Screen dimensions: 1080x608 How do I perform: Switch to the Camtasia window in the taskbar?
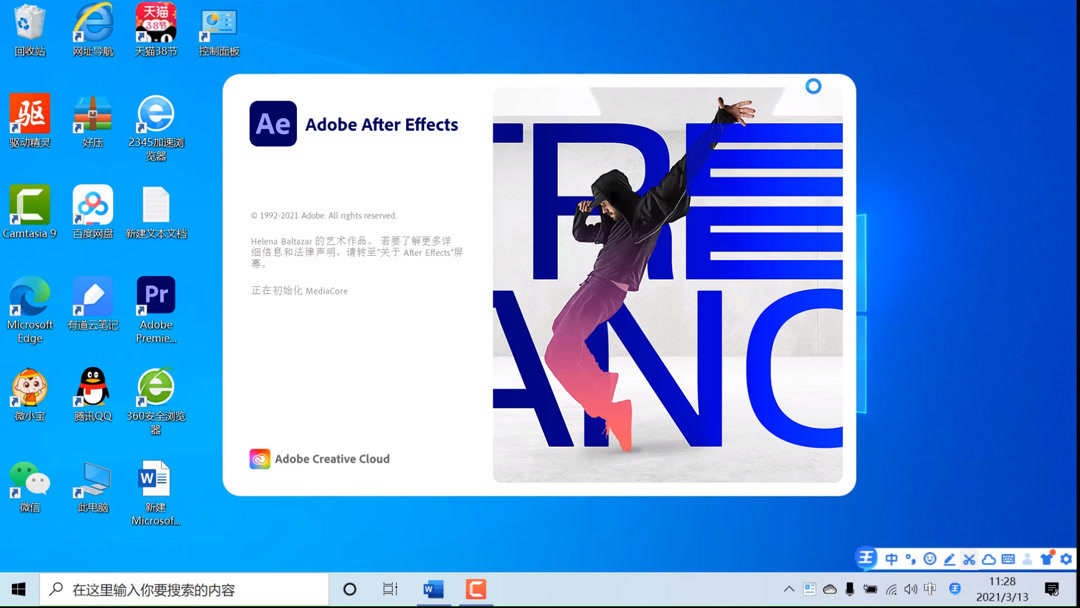(x=476, y=589)
